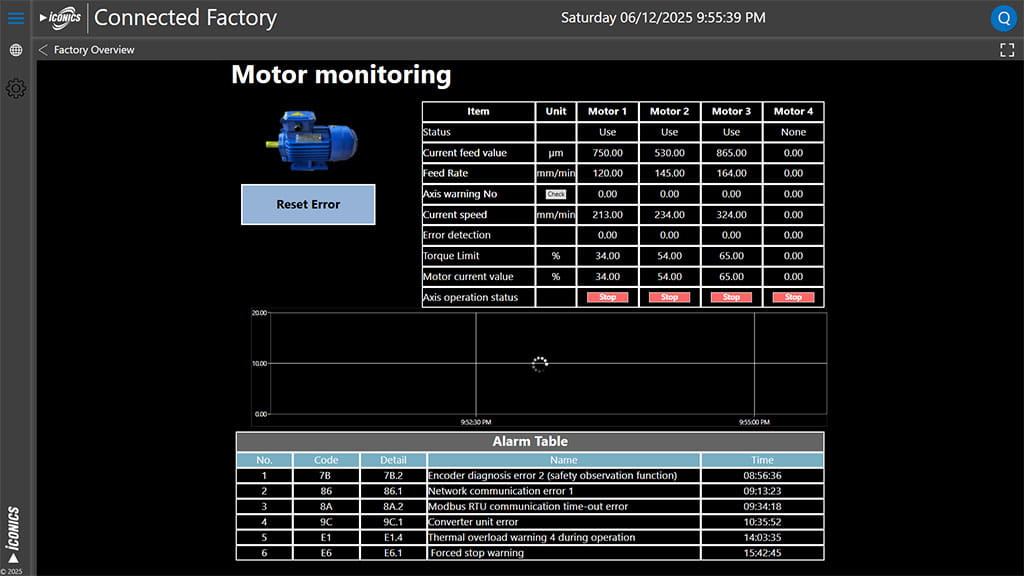Click the globe icon in sidebar
This screenshot has height=576, width=1024.
pos(16,50)
